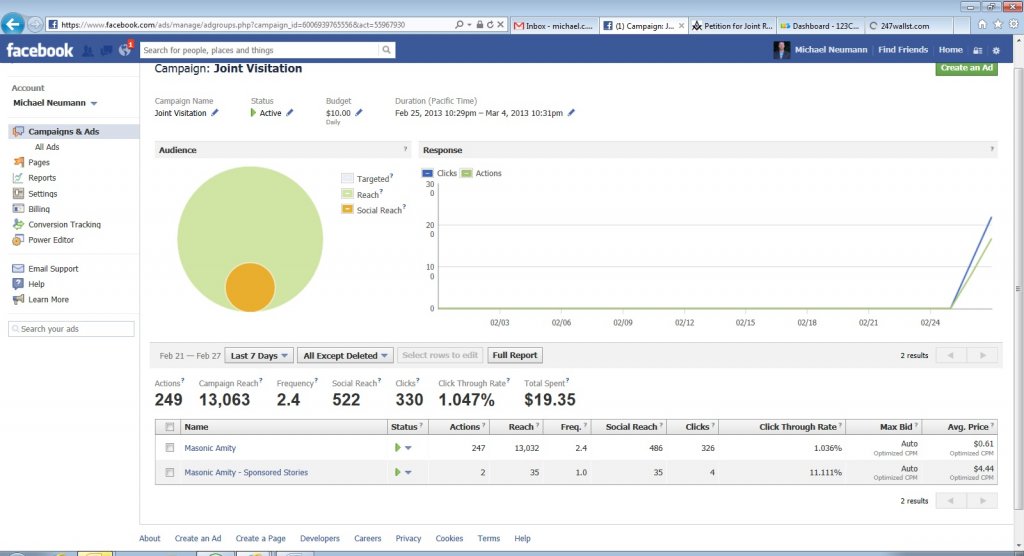
Task: Click the Full Report button
Action: coord(515,355)
